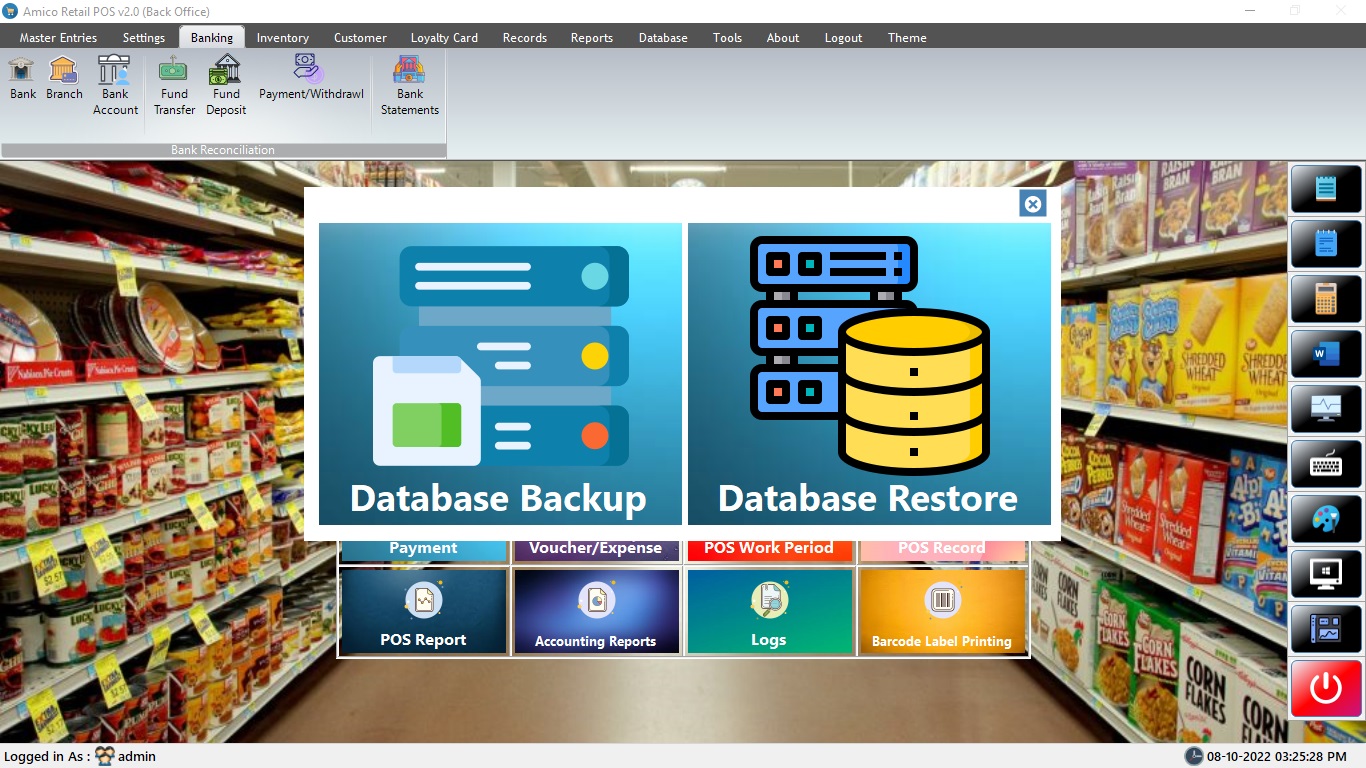Close the database backup/restore dialog
Image resolution: width=1366 pixels, height=768 pixels.
click(x=1033, y=204)
